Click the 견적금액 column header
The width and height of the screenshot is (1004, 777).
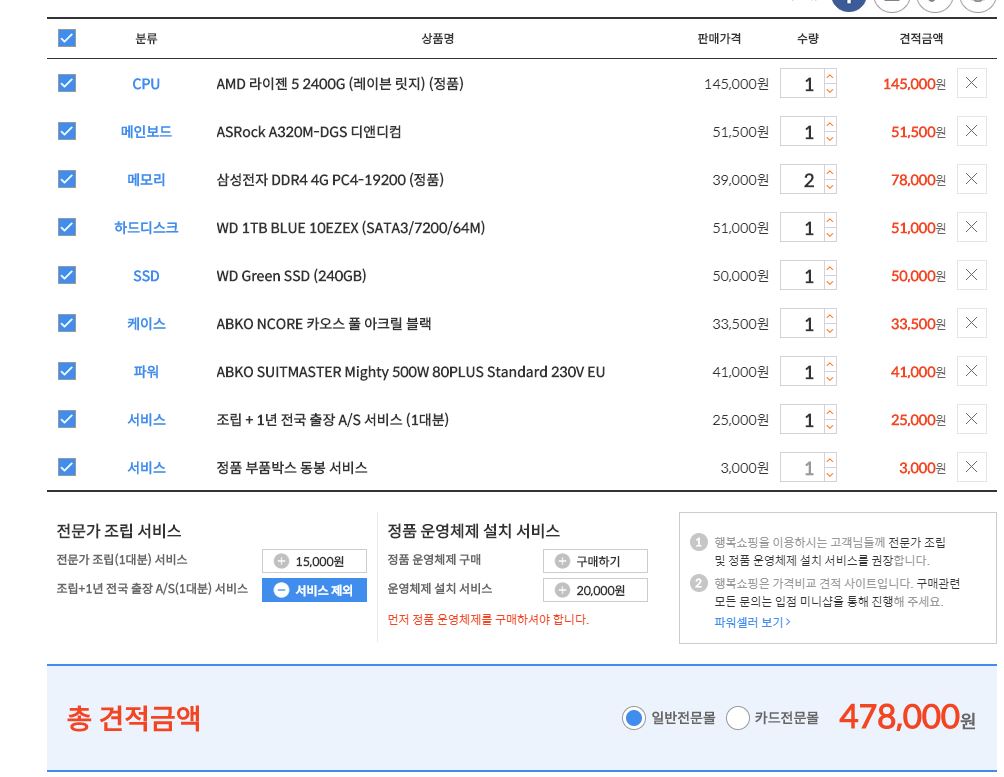[x=921, y=38]
